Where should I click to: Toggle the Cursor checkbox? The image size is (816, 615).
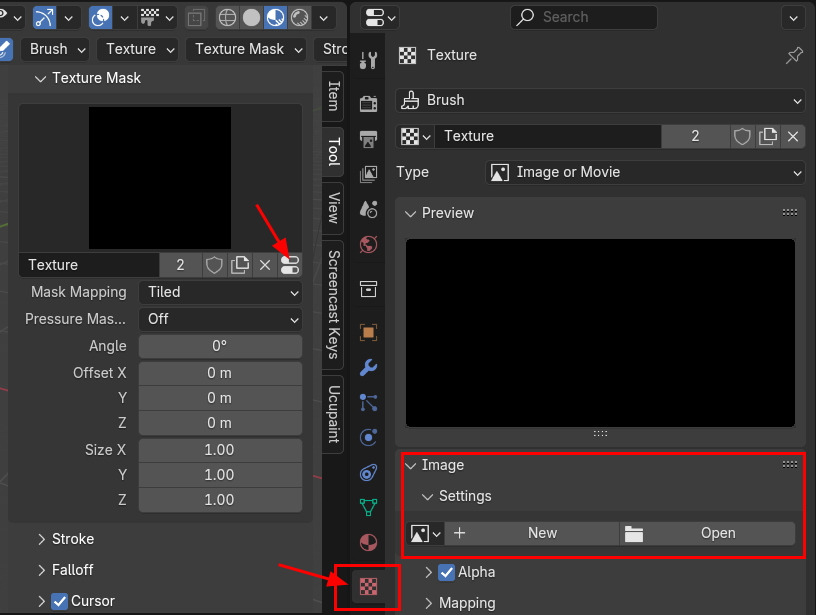coord(59,601)
